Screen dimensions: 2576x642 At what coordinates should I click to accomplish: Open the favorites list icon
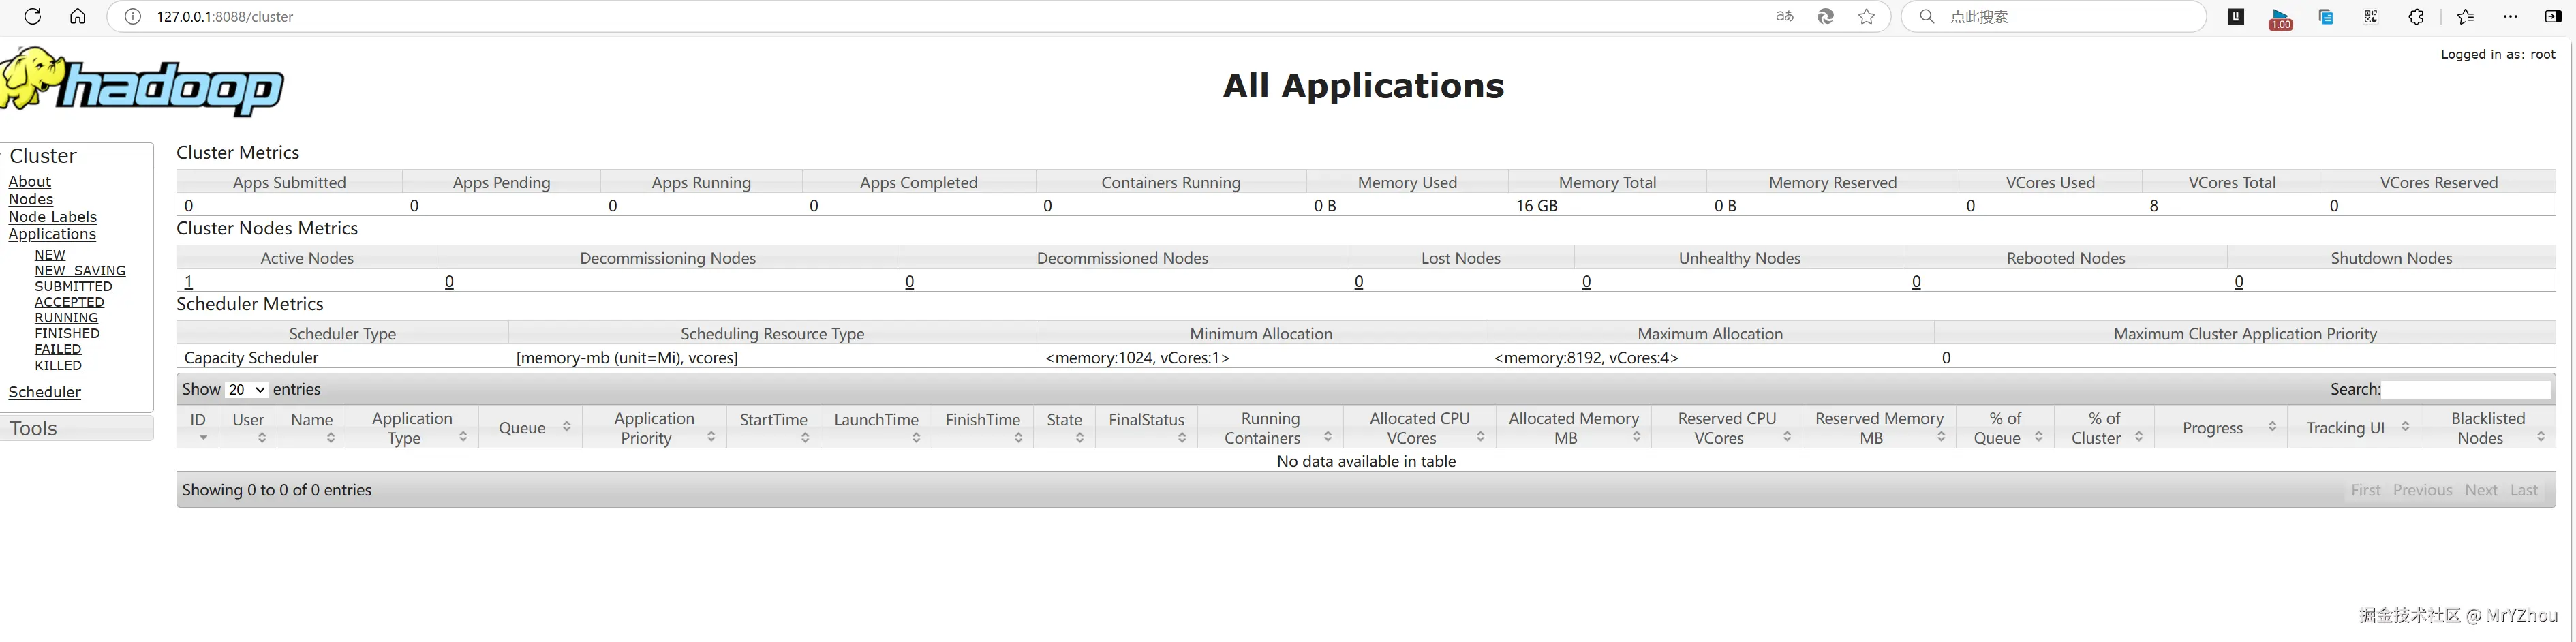coord(2466,17)
